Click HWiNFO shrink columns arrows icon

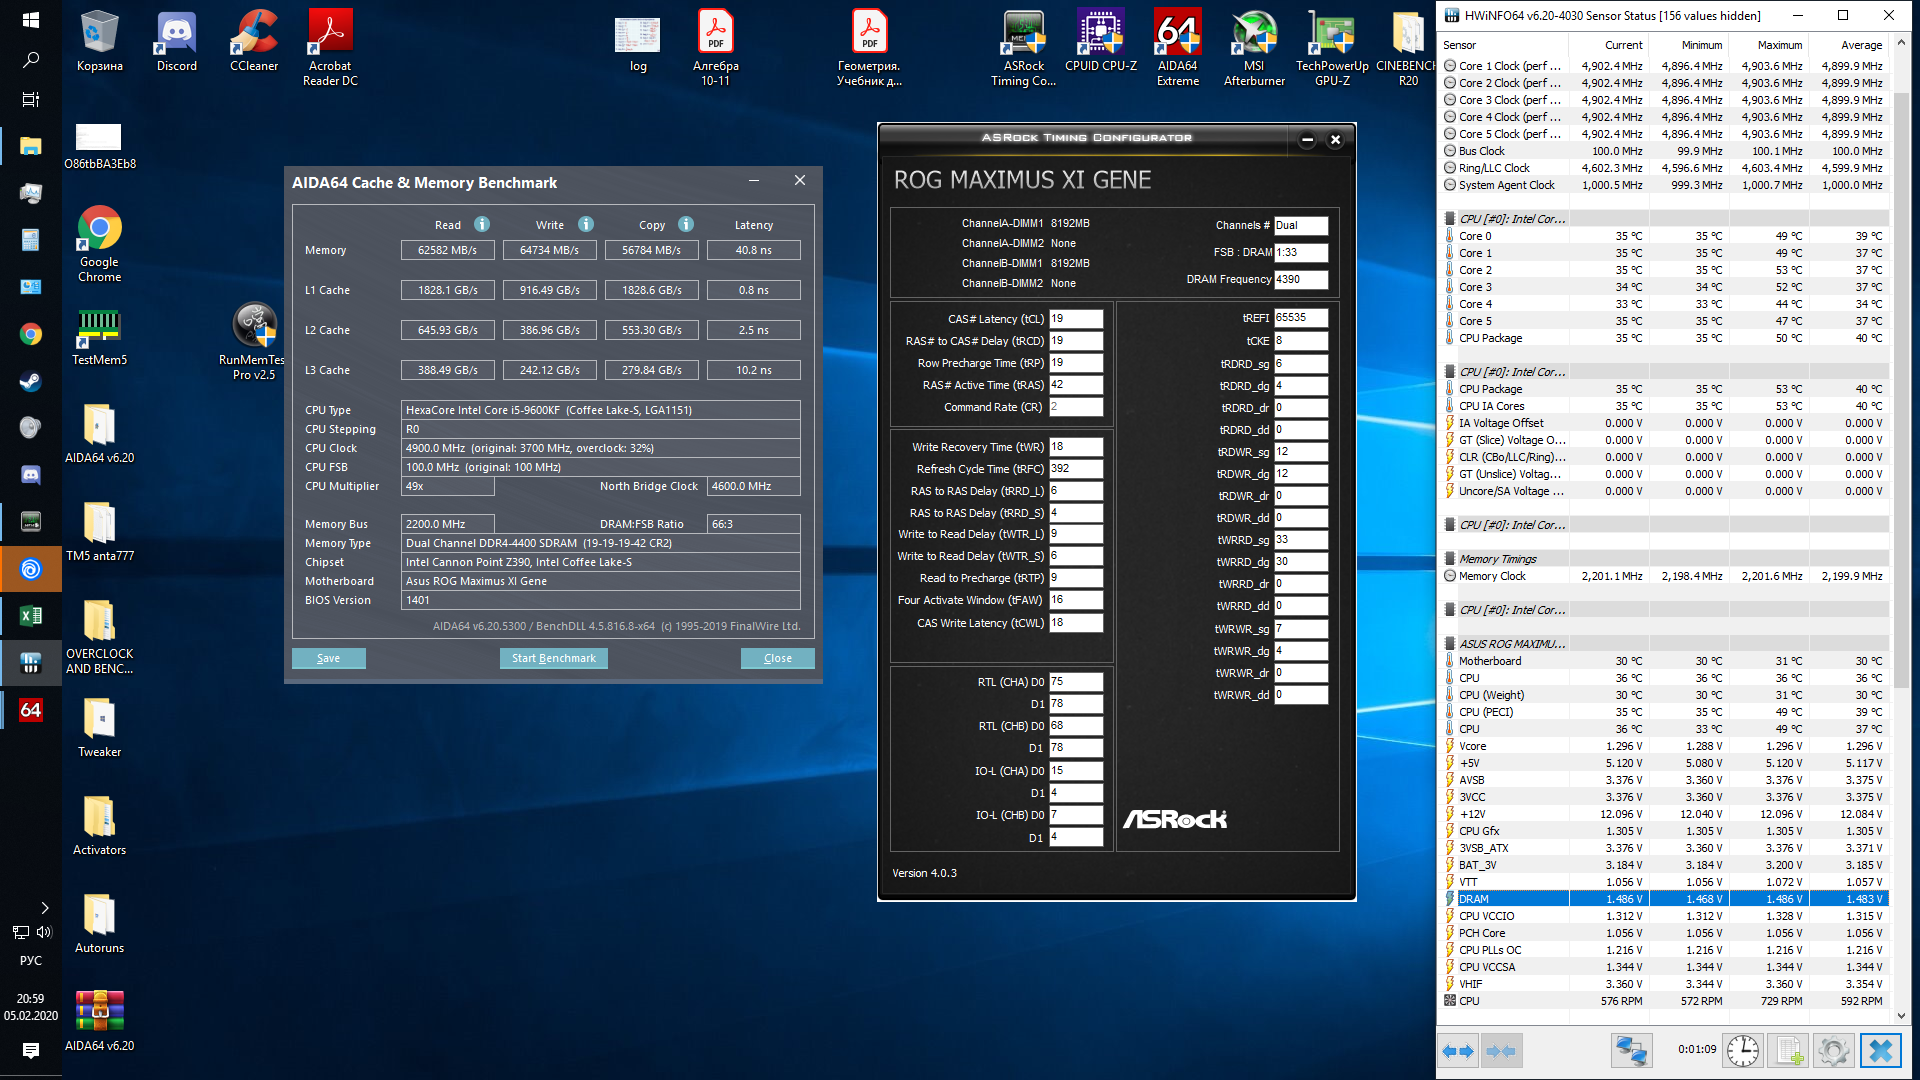pos(1501,1051)
